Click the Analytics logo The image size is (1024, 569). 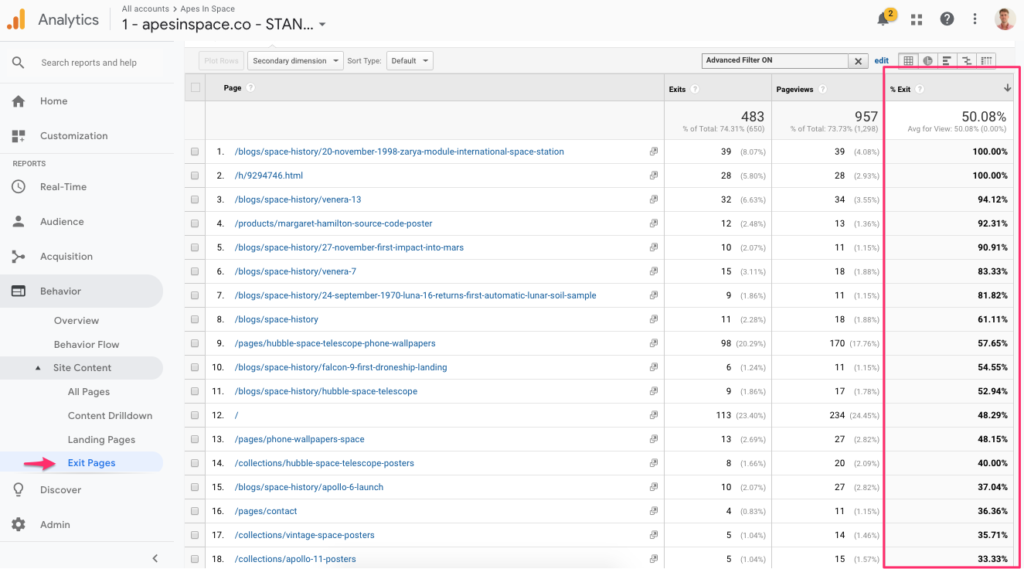pos(16,20)
